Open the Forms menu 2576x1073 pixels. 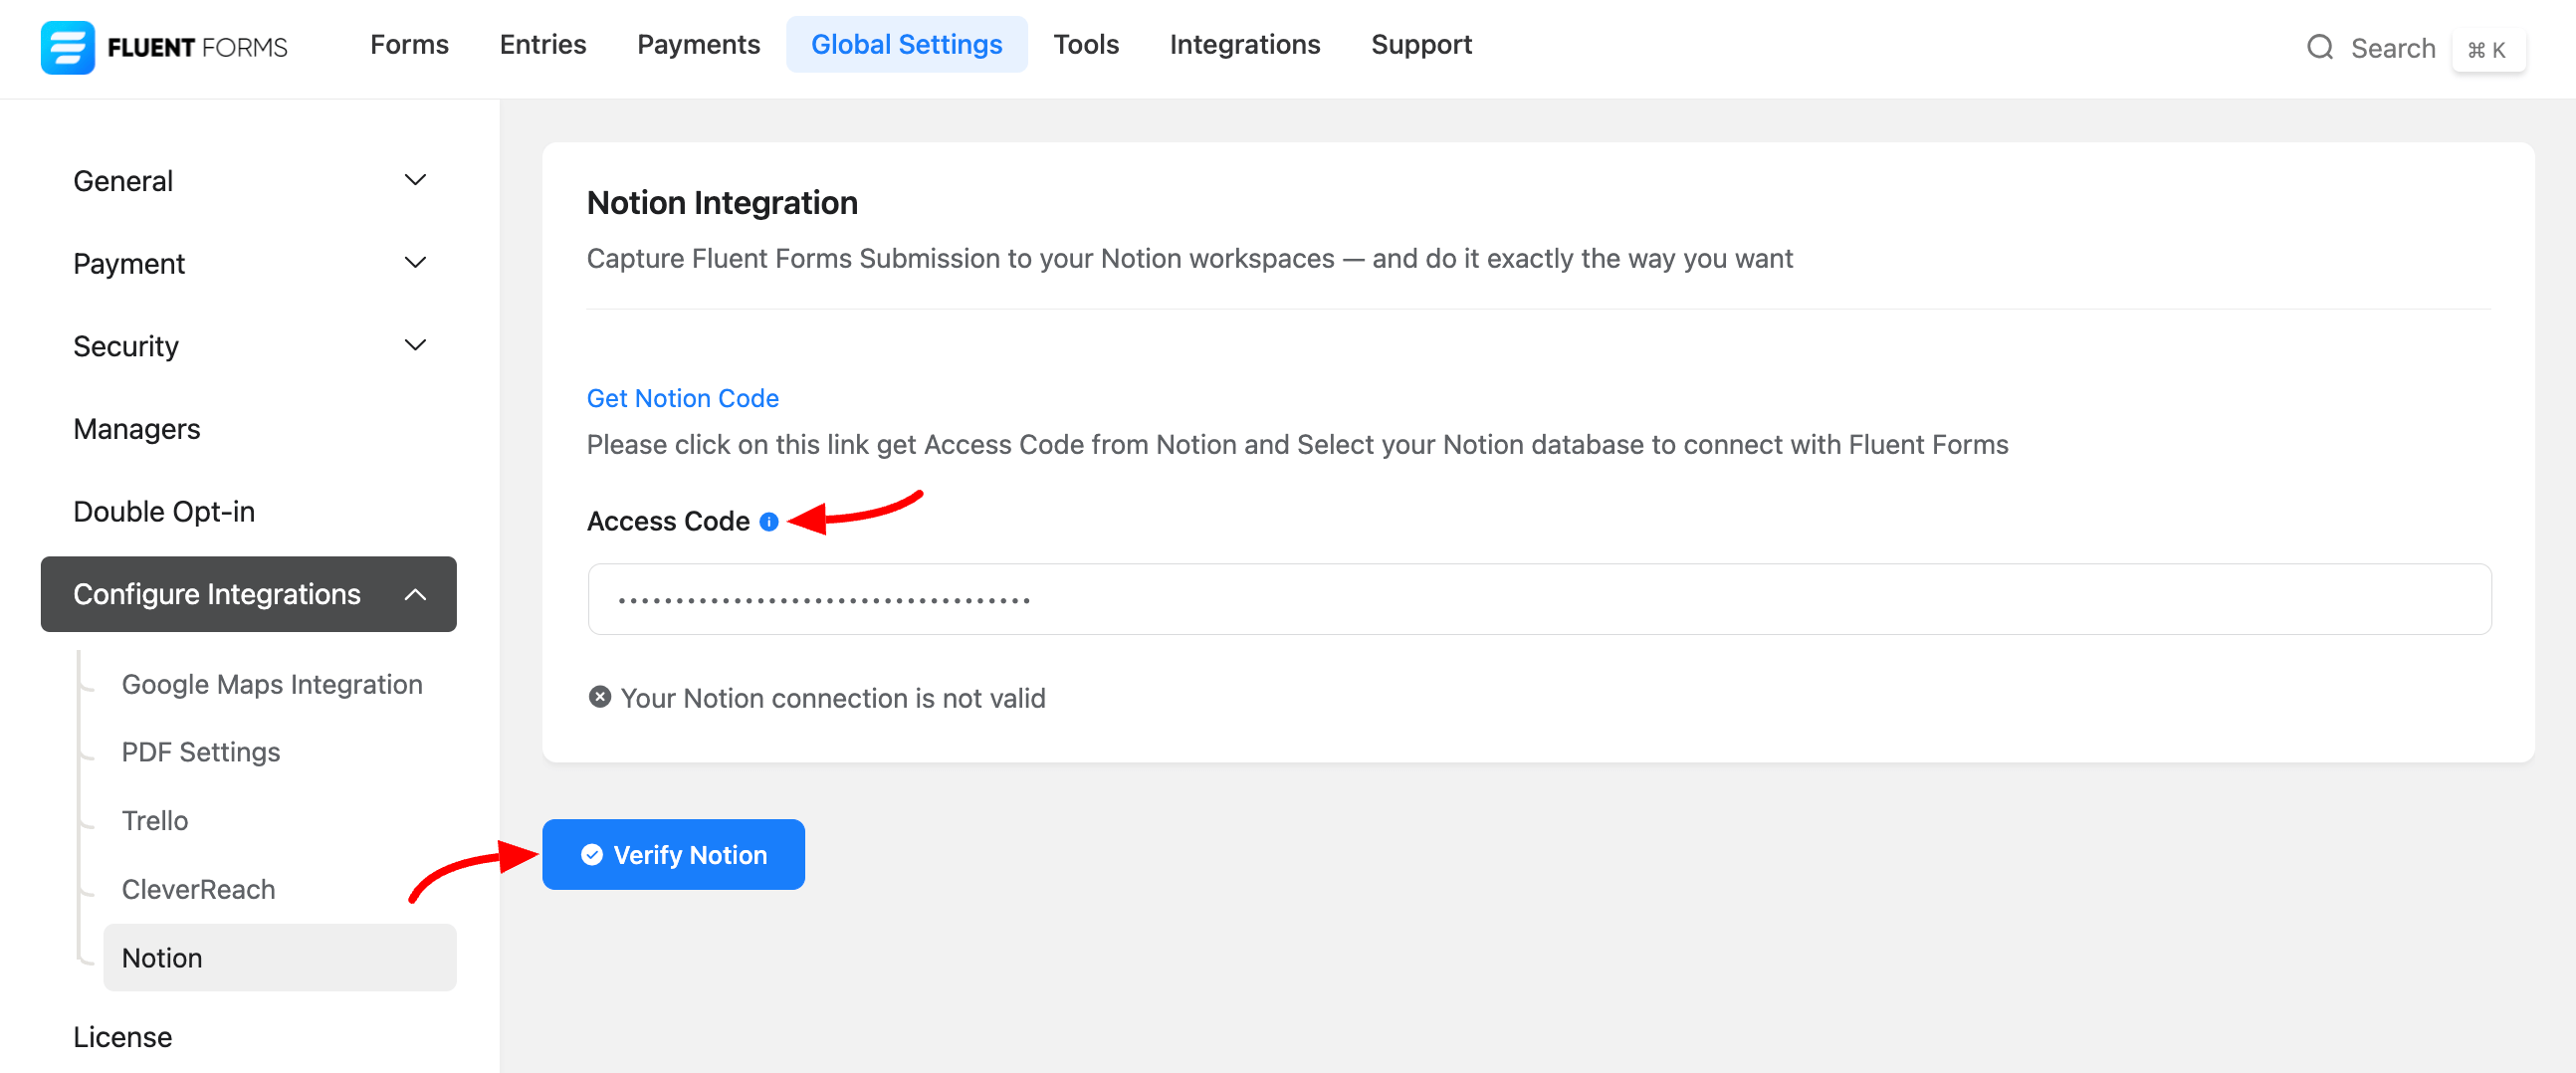[409, 45]
